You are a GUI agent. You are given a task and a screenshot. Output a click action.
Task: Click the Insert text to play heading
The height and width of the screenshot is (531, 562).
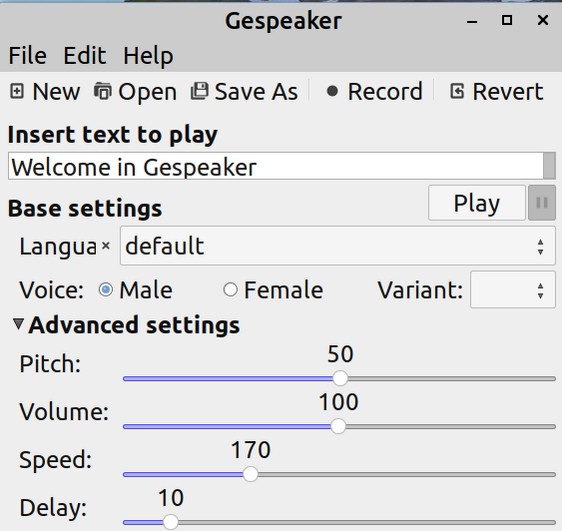(x=113, y=135)
